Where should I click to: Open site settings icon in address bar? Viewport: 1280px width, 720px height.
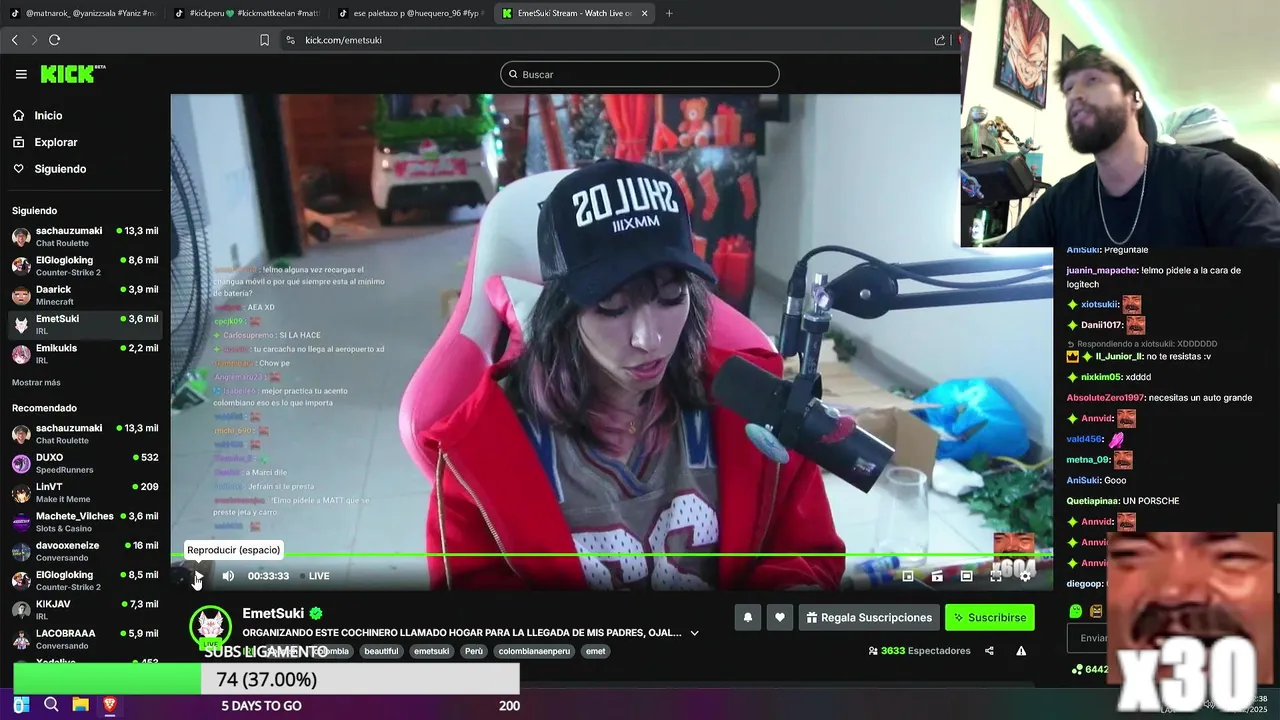pyautogui.click(x=290, y=40)
